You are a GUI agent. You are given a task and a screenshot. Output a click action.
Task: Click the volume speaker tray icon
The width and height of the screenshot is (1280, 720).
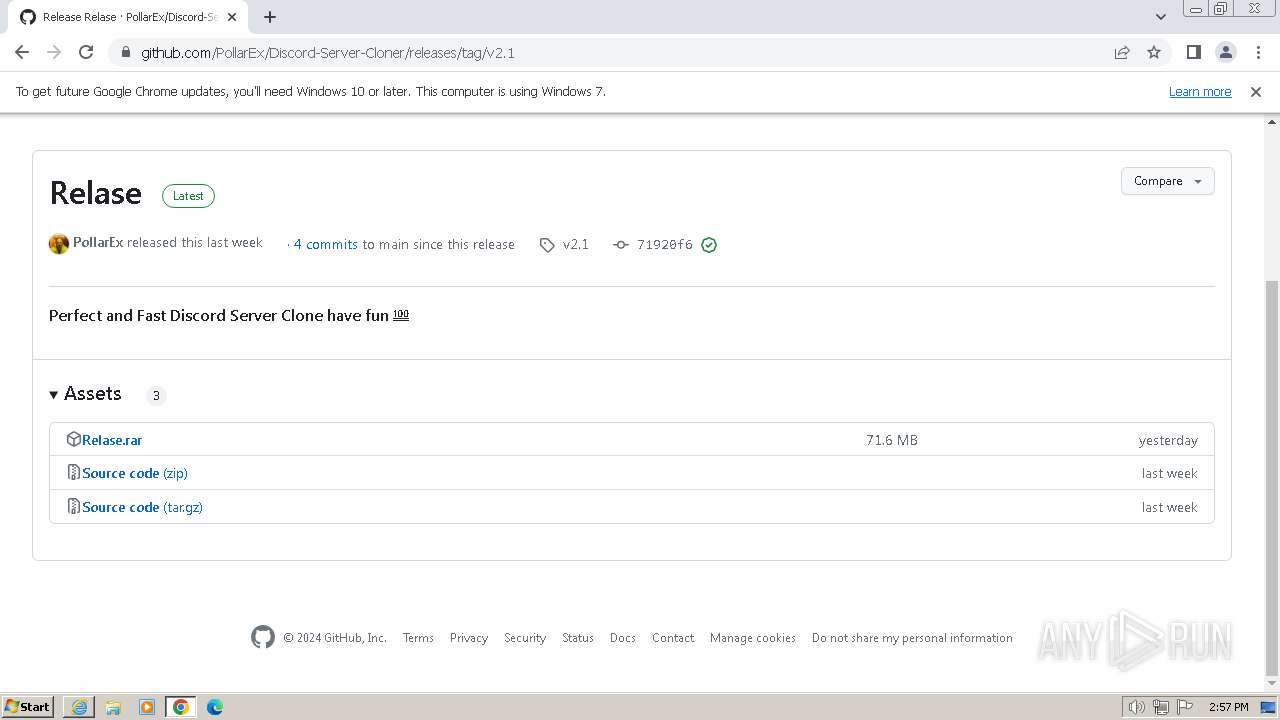1136,707
